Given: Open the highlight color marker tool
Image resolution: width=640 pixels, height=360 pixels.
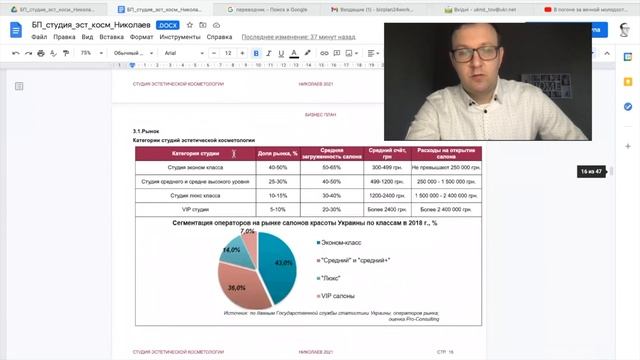Looking at the screenshot, I should tap(307, 53).
